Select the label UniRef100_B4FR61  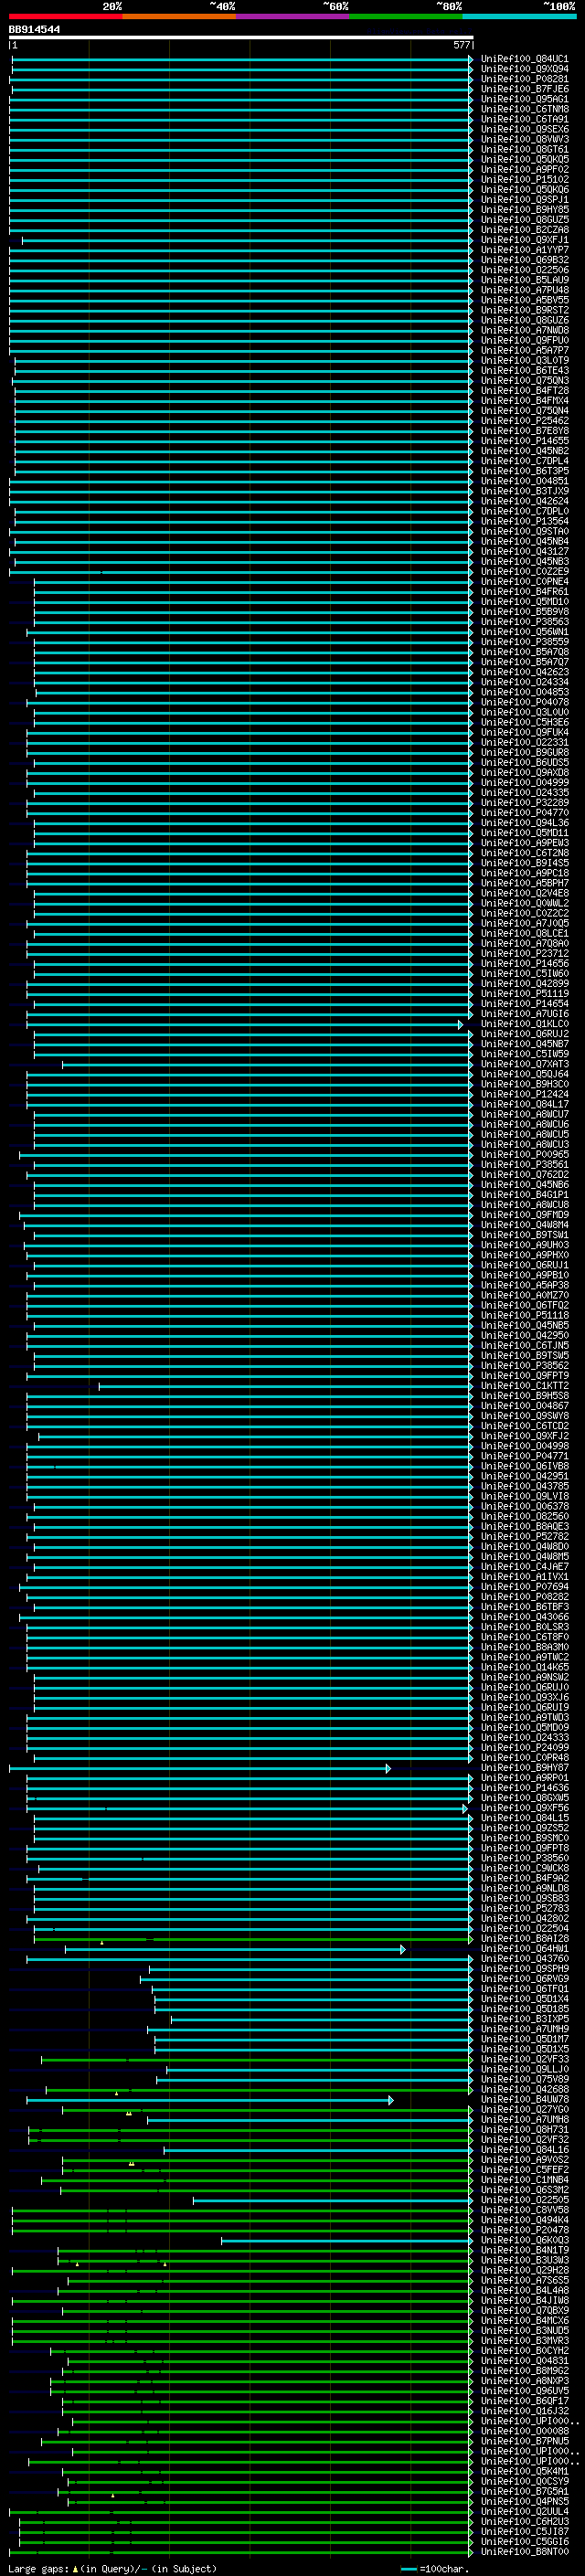click(x=525, y=592)
